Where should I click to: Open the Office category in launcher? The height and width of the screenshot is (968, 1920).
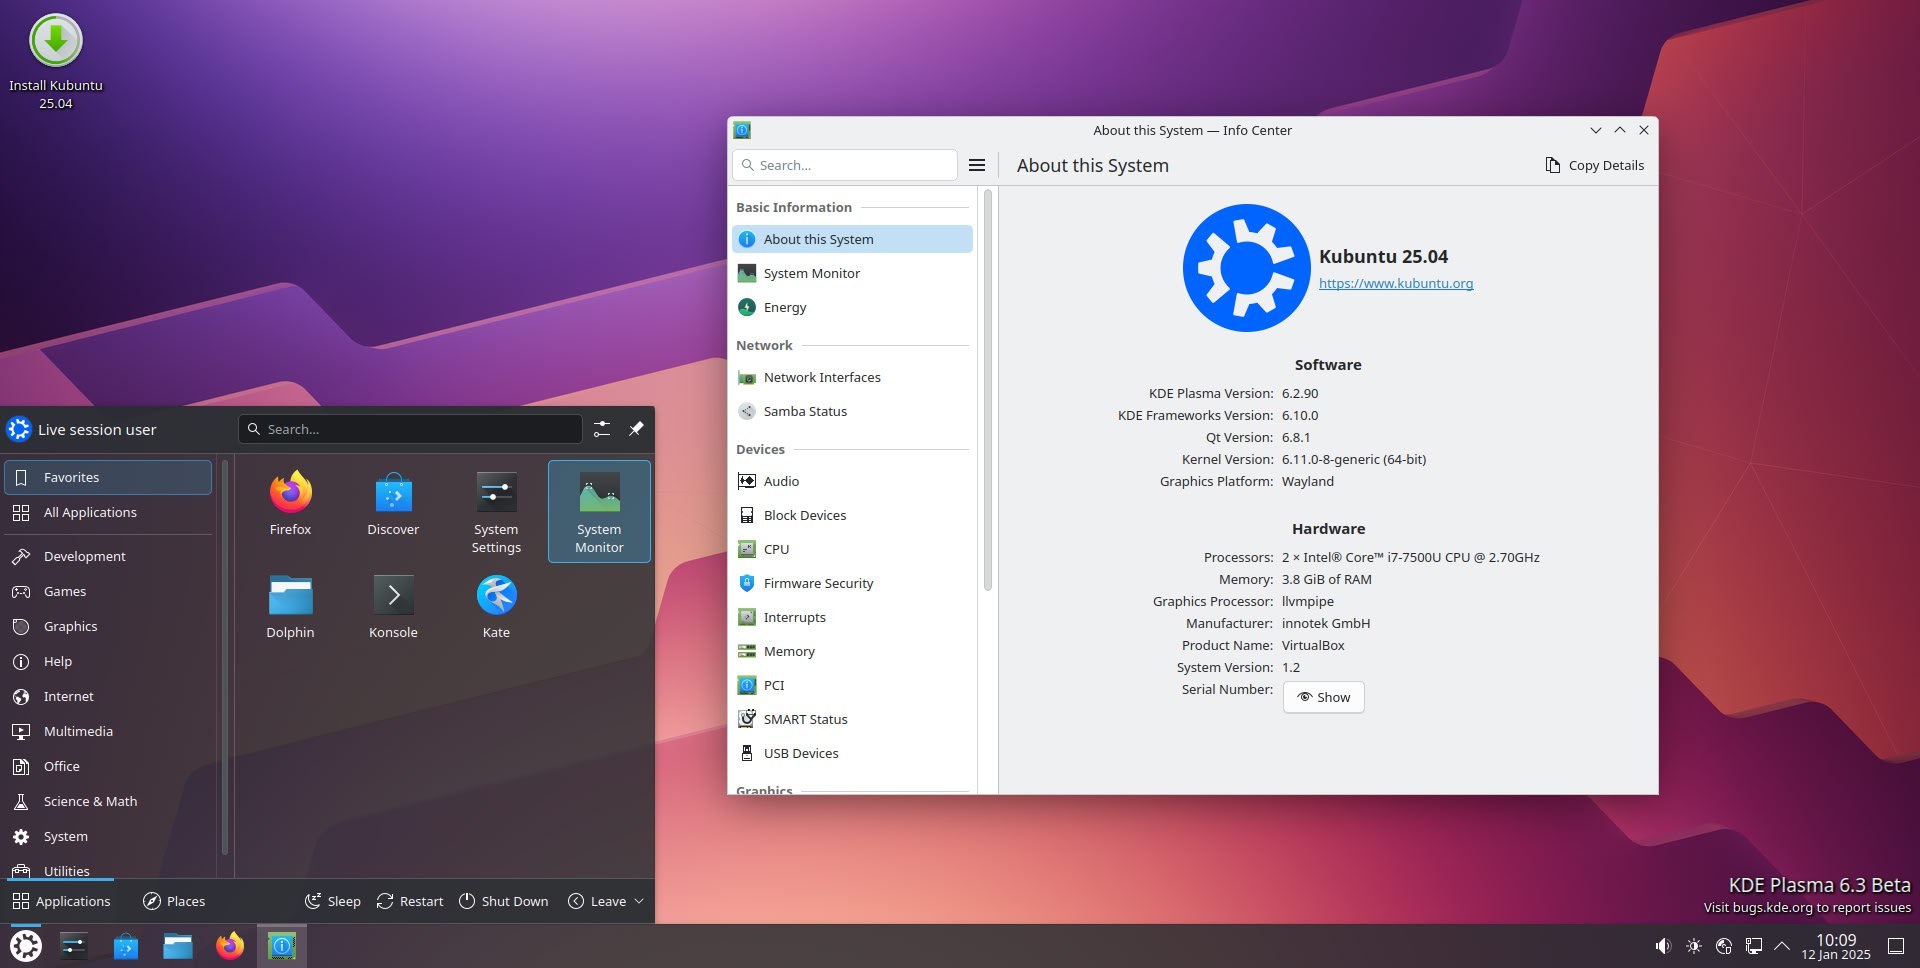coord(108,766)
